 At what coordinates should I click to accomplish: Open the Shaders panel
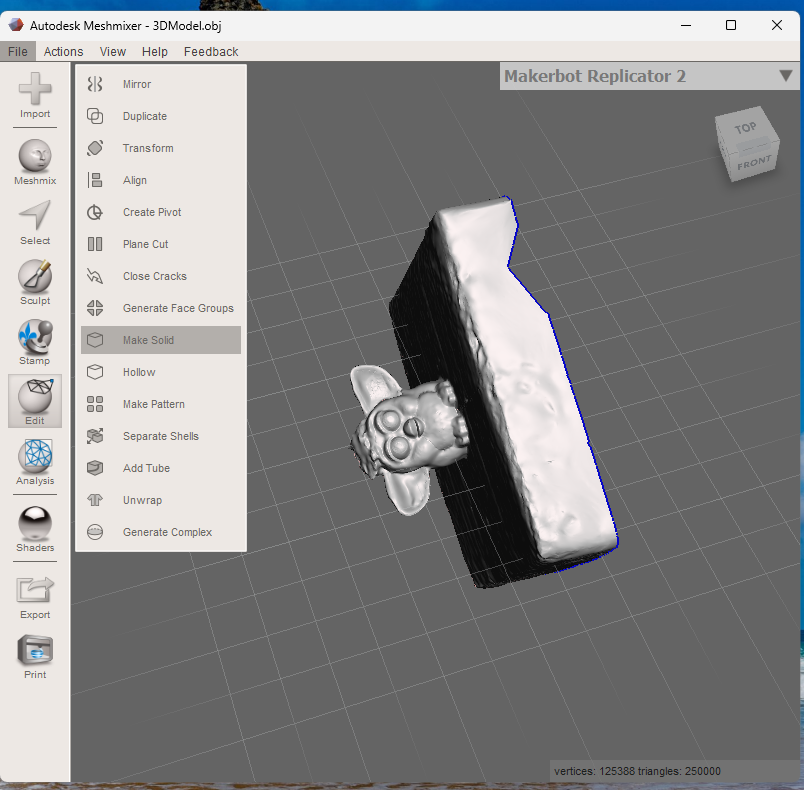tap(35, 529)
